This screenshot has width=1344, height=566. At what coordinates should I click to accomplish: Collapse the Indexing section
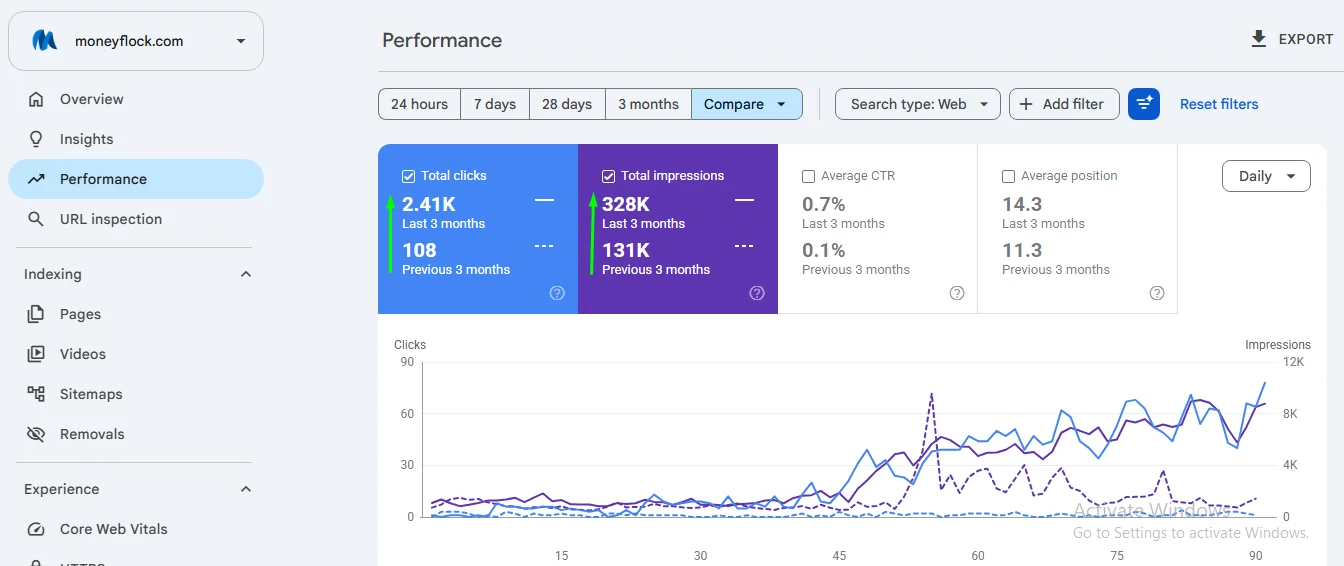tap(246, 274)
